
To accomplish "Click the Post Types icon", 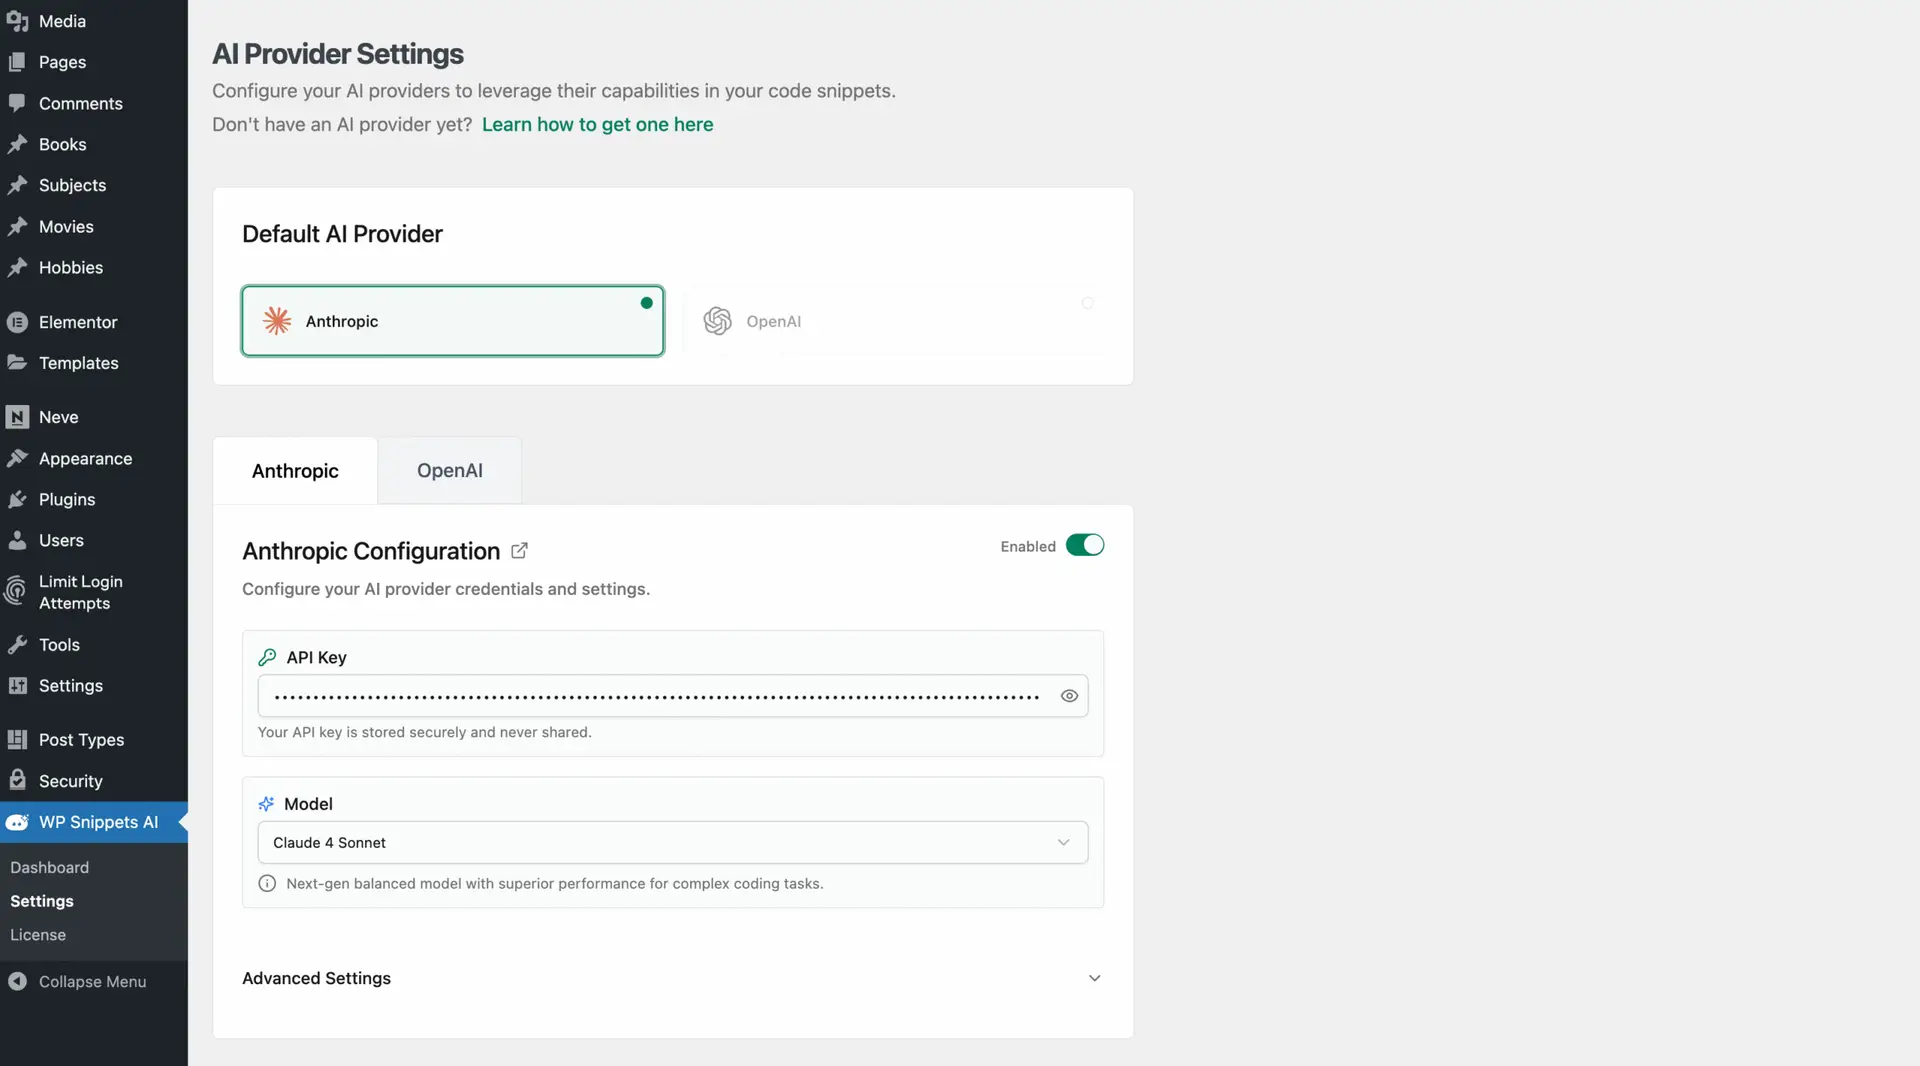I will tap(17, 740).
